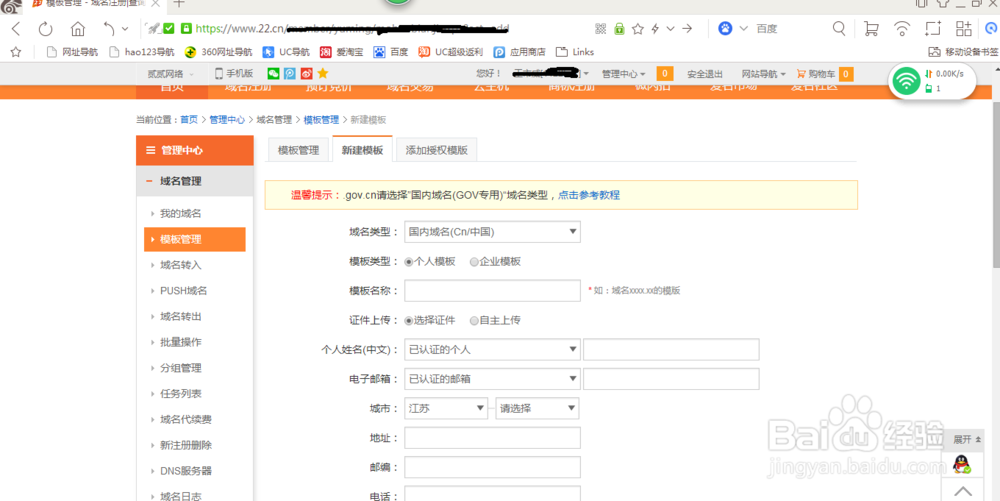Viewport: 1000px width, 501px height.
Task: Click the 地址 input field
Action: click(x=492, y=438)
